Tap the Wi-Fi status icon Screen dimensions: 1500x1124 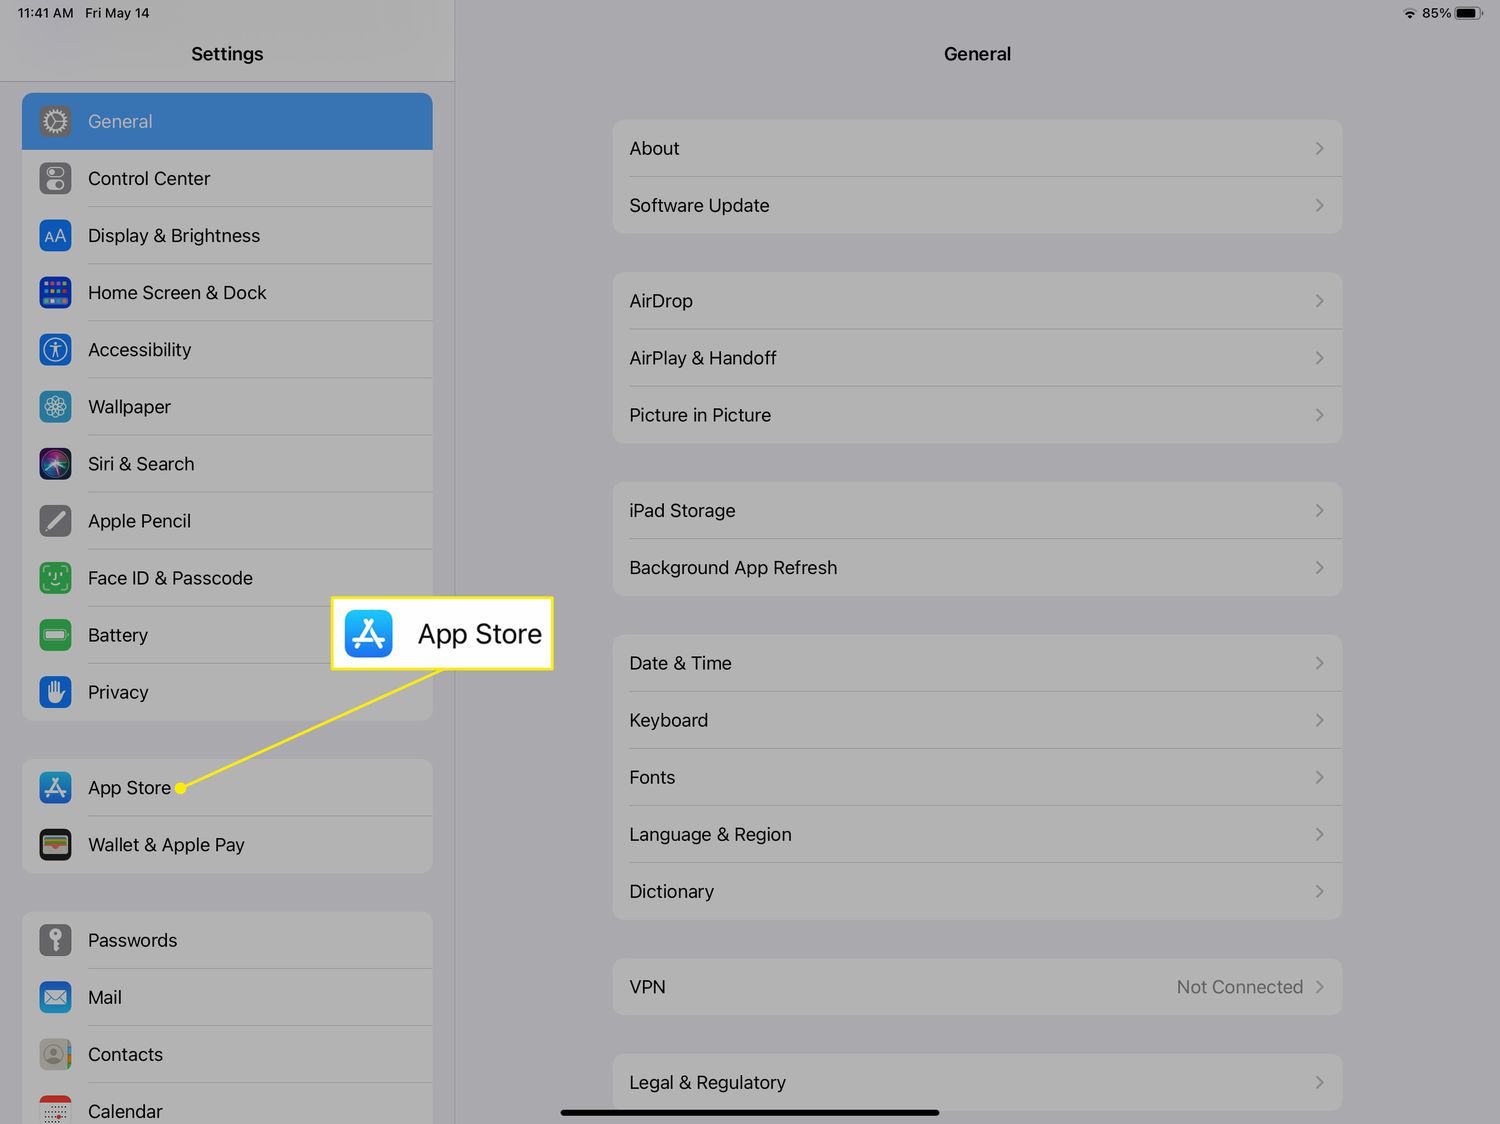tap(1409, 13)
